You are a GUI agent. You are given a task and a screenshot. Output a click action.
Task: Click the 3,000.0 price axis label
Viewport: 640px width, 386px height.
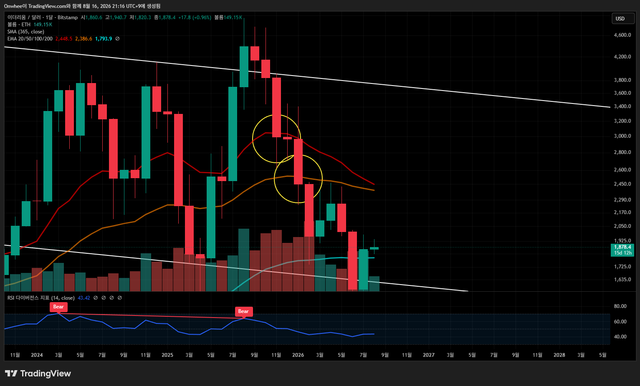622,136
